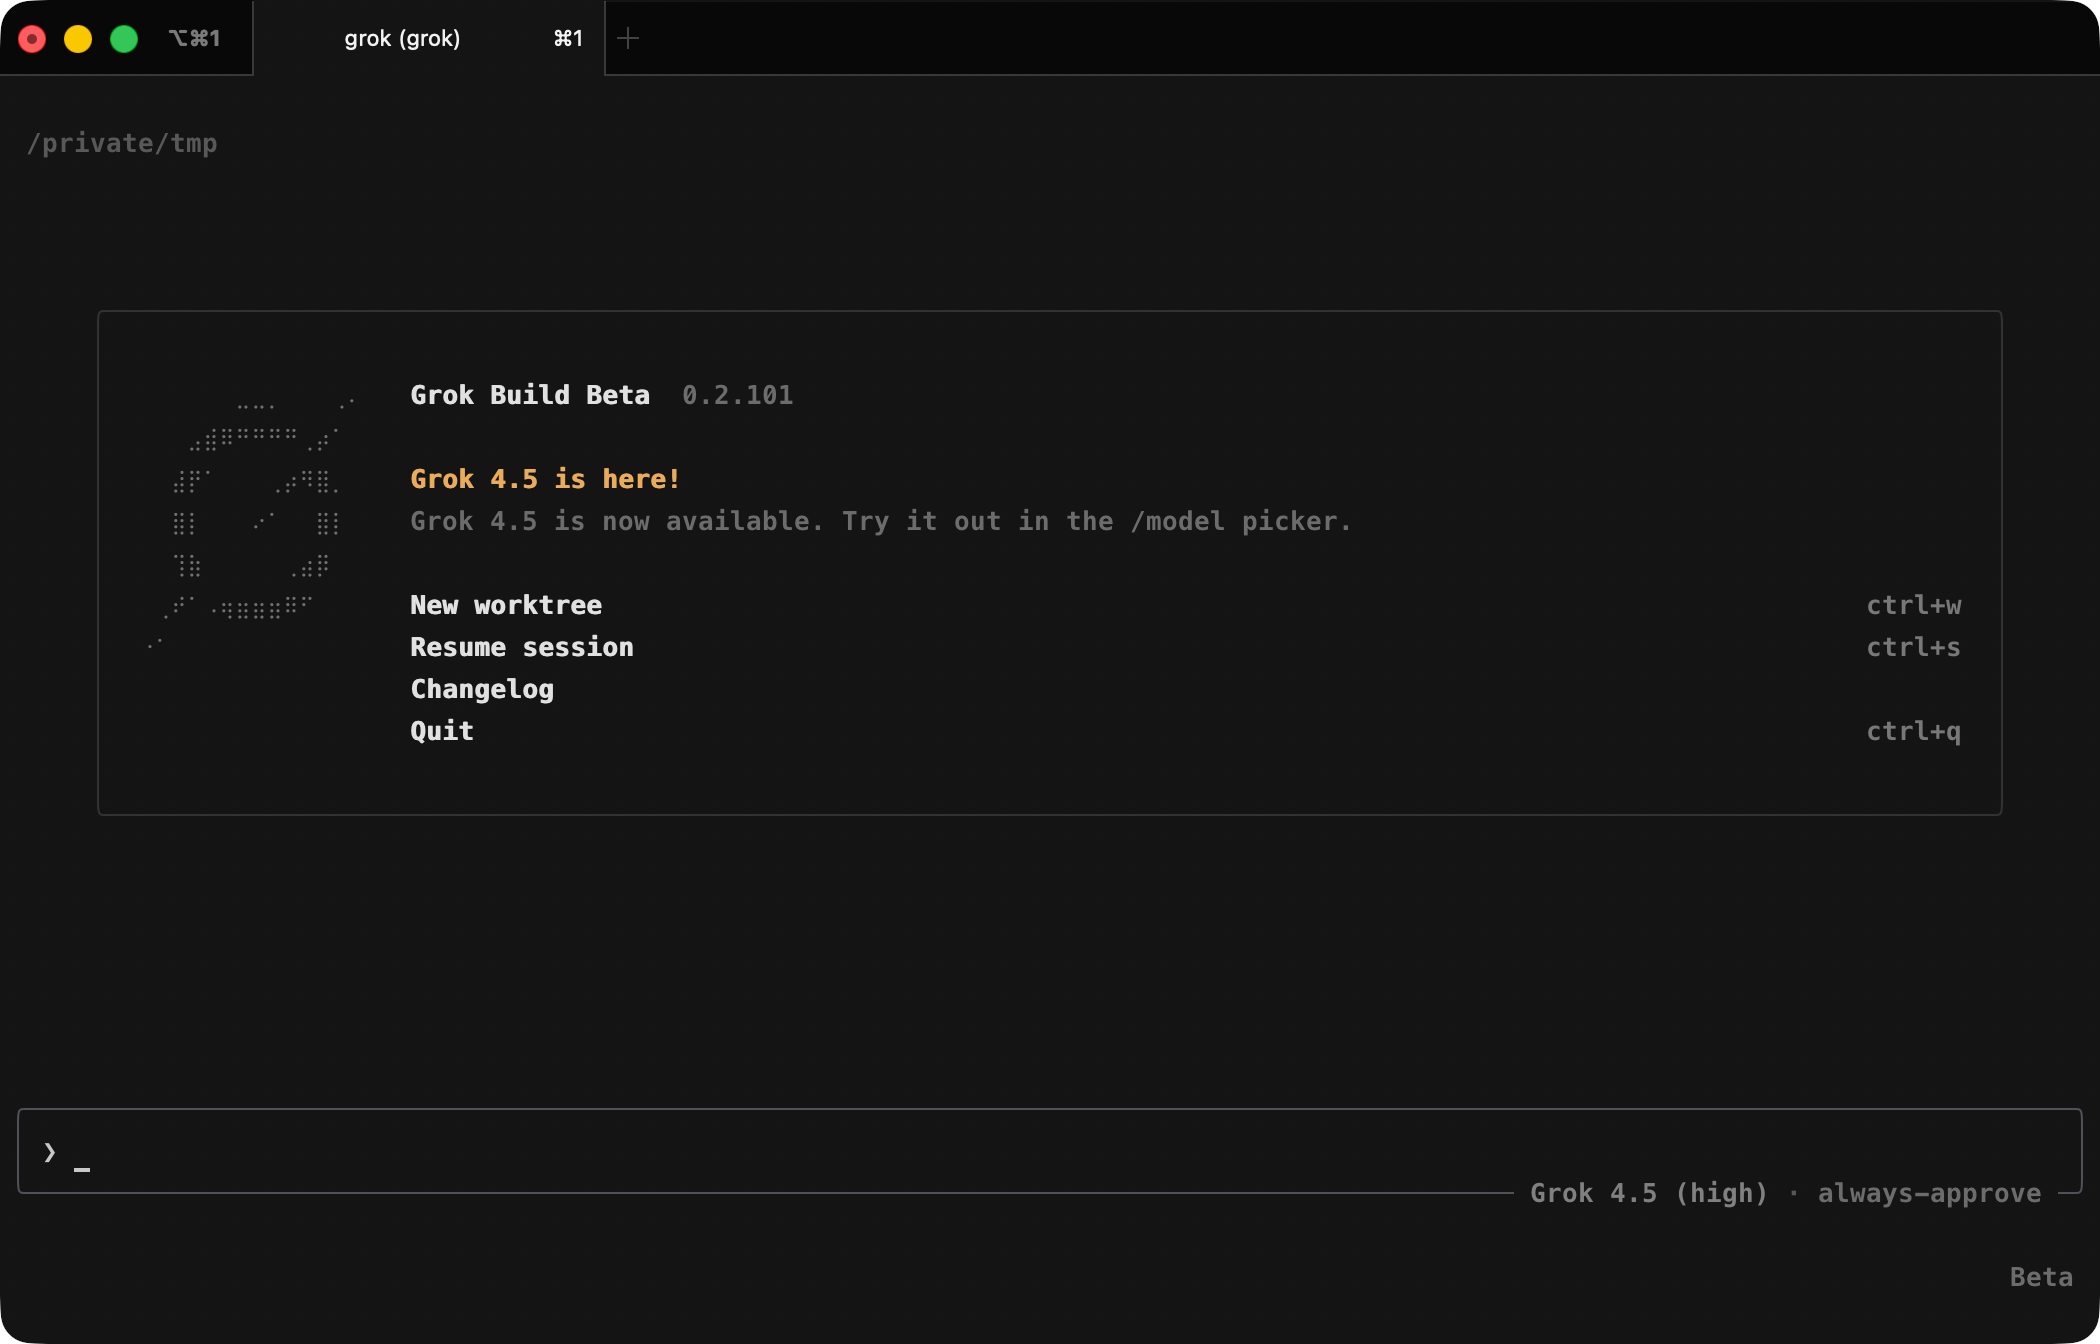Click the '/model picker' availability message
Viewport: 2100px width, 1344px height.
click(881, 521)
